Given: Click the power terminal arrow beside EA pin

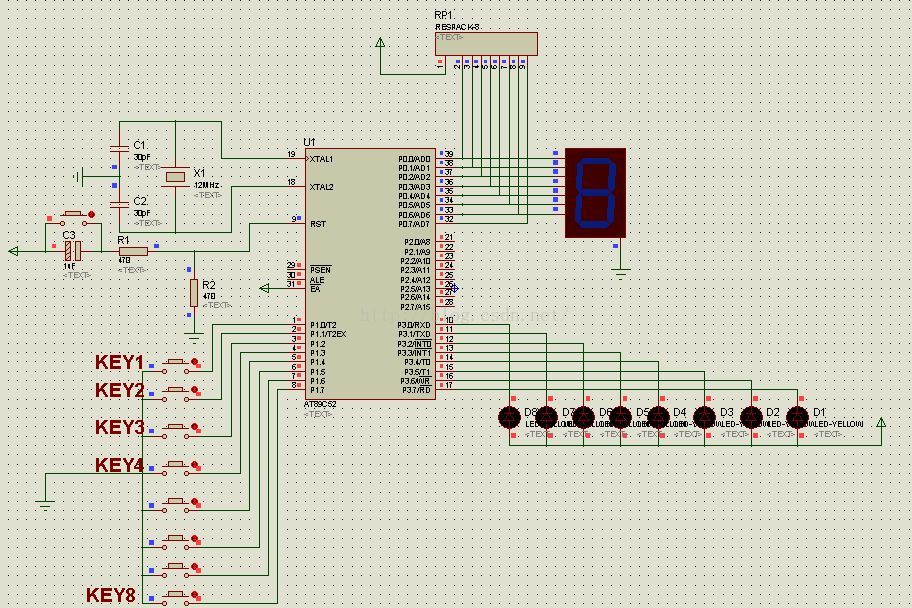Looking at the screenshot, I should [265, 288].
